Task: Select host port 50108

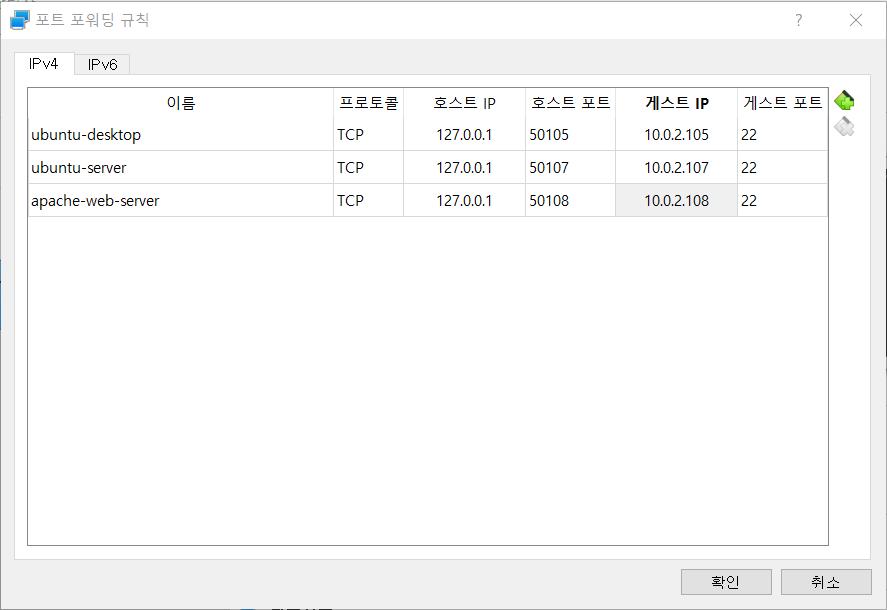Action: pos(570,200)
